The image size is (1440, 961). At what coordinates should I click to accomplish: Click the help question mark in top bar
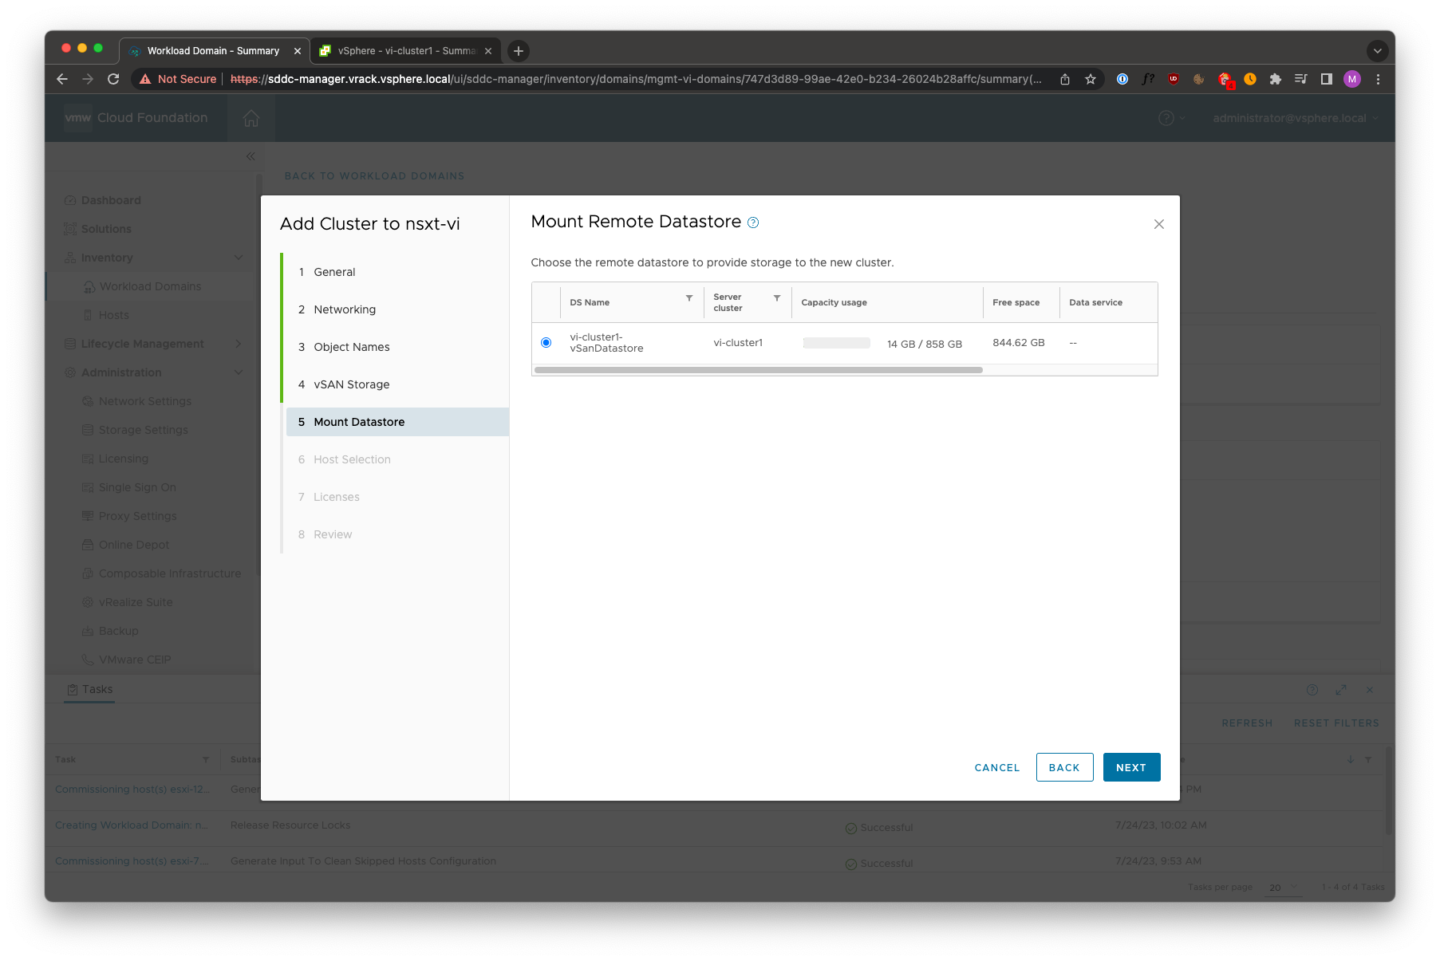(1163, 117)
